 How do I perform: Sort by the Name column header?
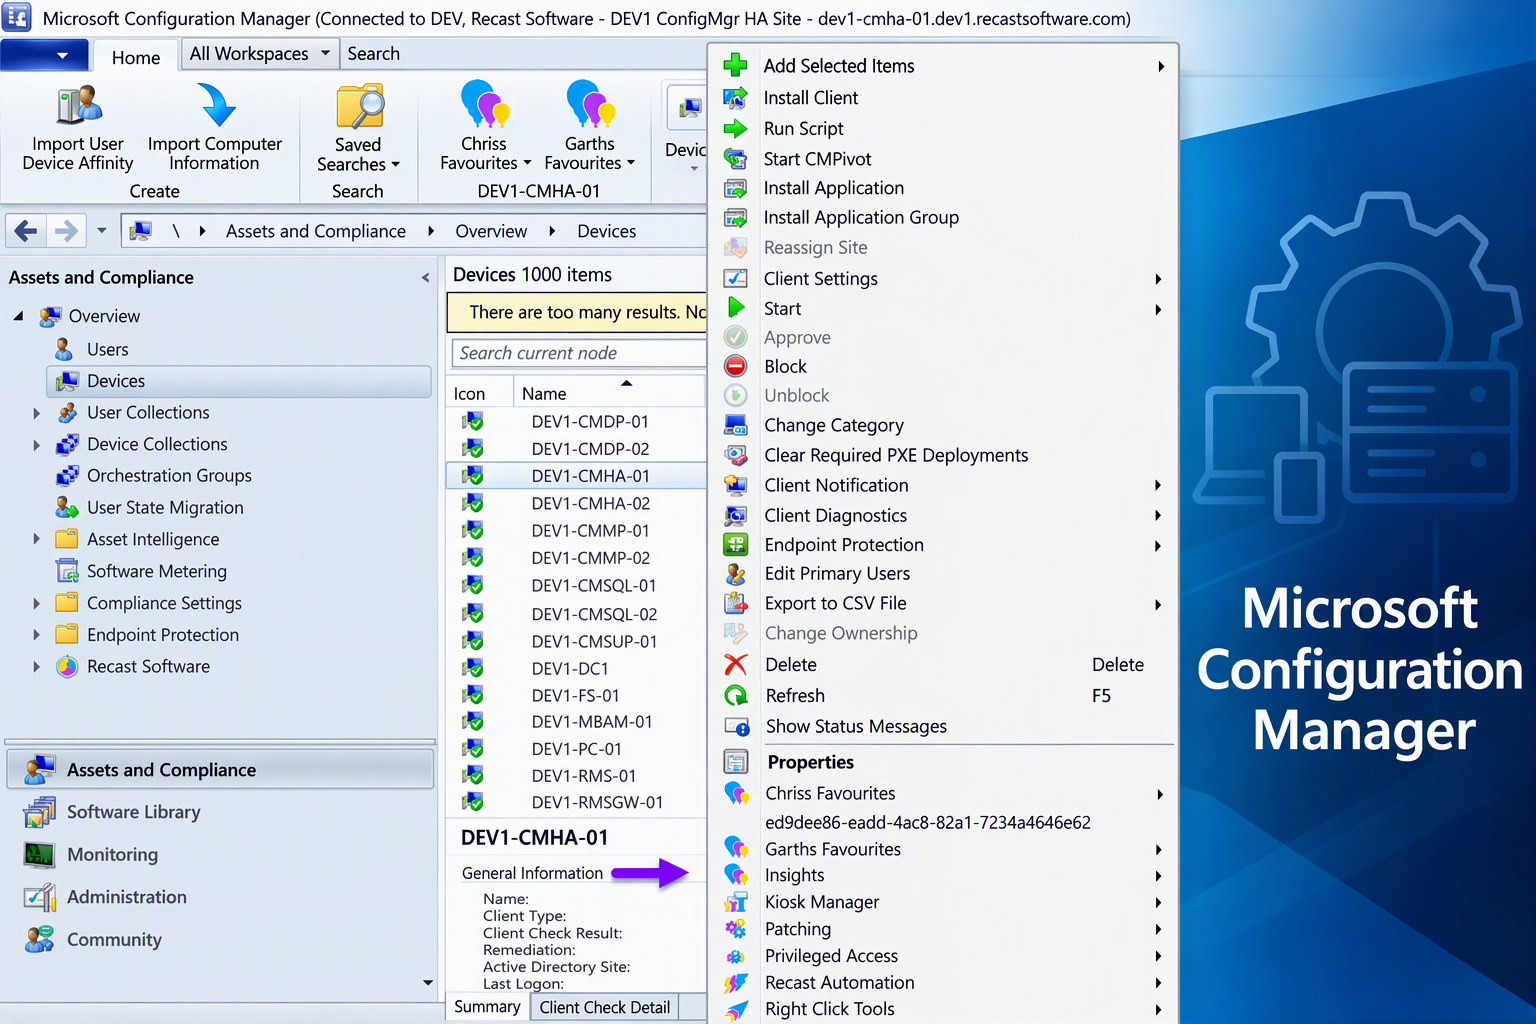click(608, 393)
